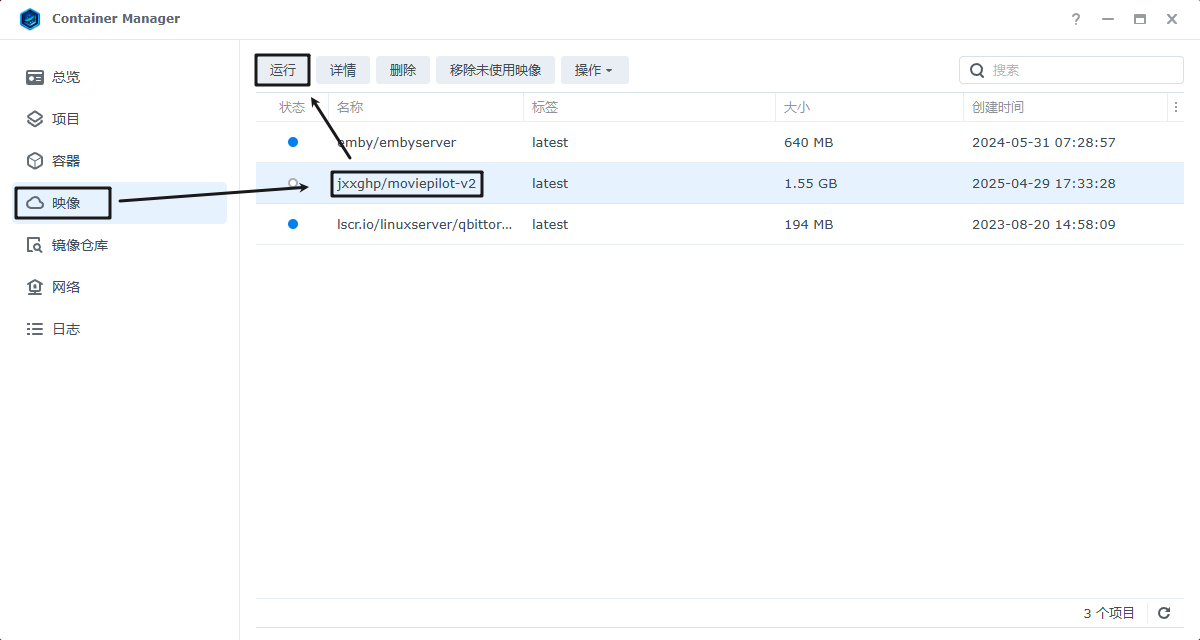Click the latest tag of moviepilot-v2
This screenshot has width=1200, height=640.
pyautogui.click(x=550, y=183)
